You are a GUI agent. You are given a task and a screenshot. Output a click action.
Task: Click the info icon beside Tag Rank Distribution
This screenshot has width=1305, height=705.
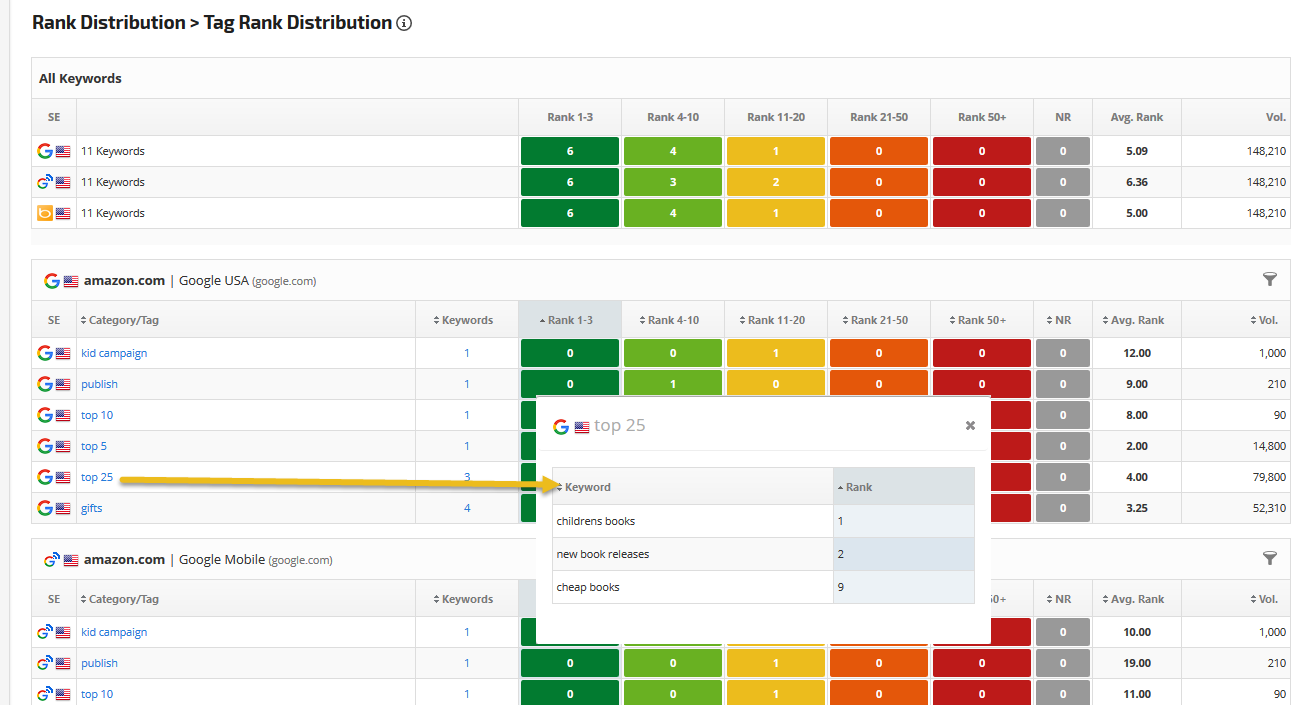coord(404,23)
